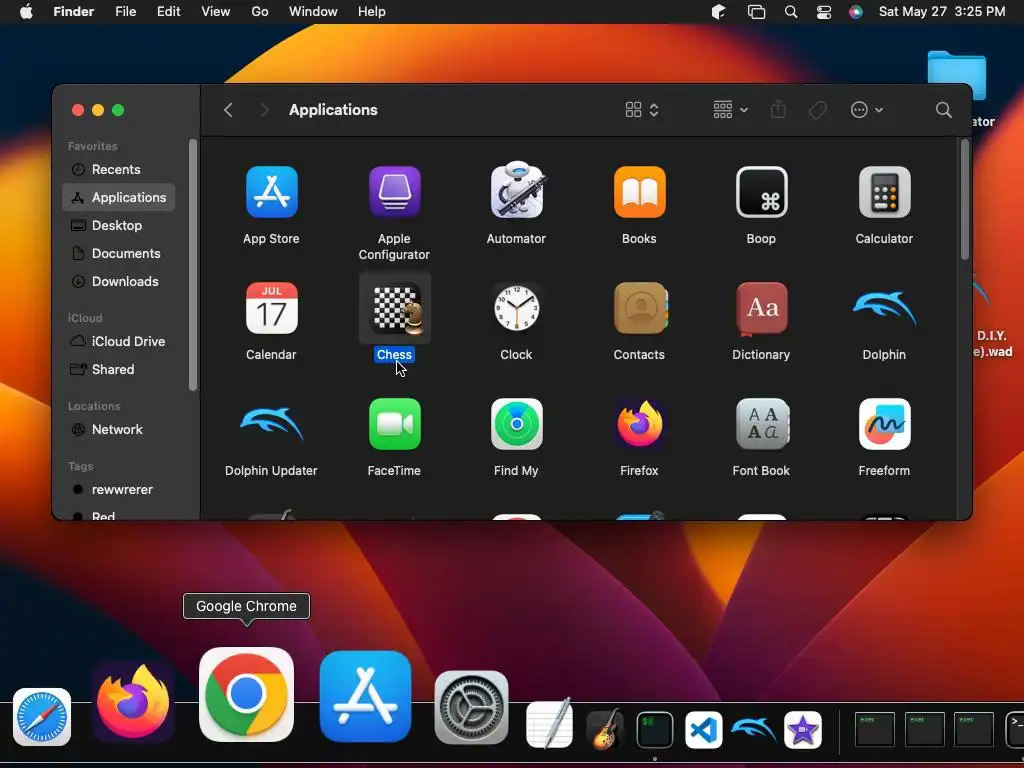Open the Group By dropdown
Viewport: 1024px width, 768px height.
(x=730, y=110)
